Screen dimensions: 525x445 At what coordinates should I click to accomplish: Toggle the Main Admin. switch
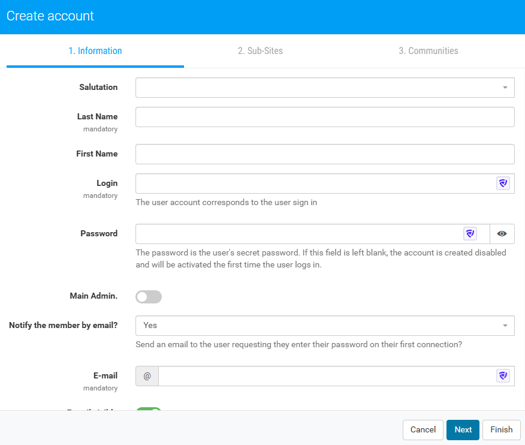pyautogui.click(x=149, y=297)
